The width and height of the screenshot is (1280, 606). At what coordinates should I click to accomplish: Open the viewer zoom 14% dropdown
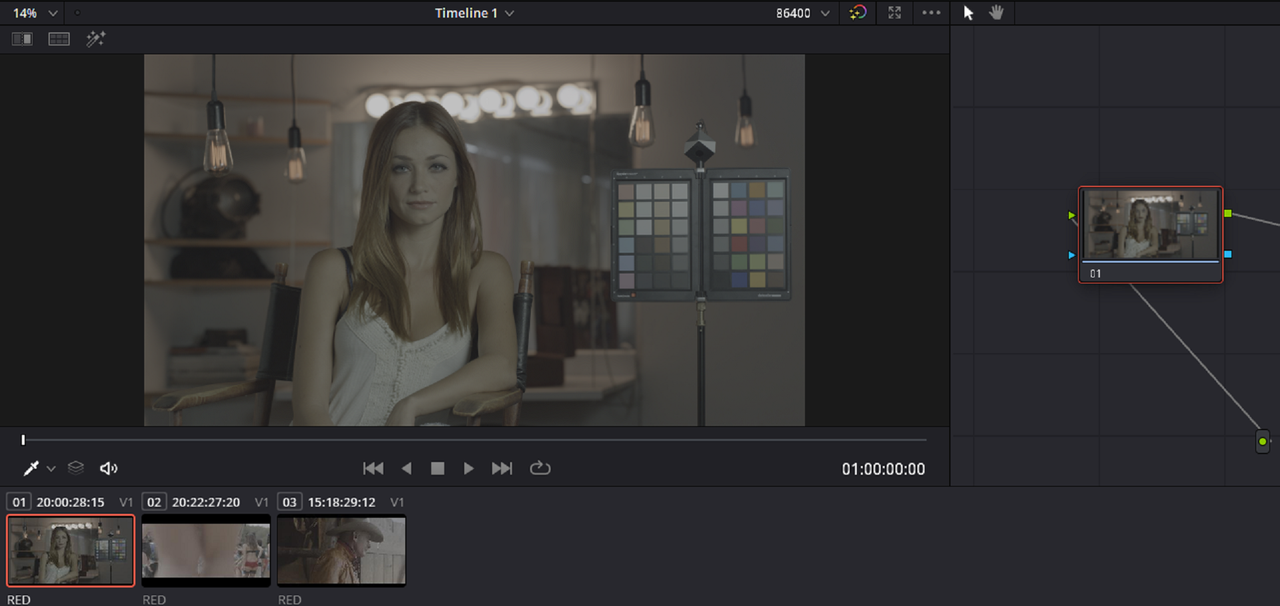pyautogui.click(x=35, y=13)
